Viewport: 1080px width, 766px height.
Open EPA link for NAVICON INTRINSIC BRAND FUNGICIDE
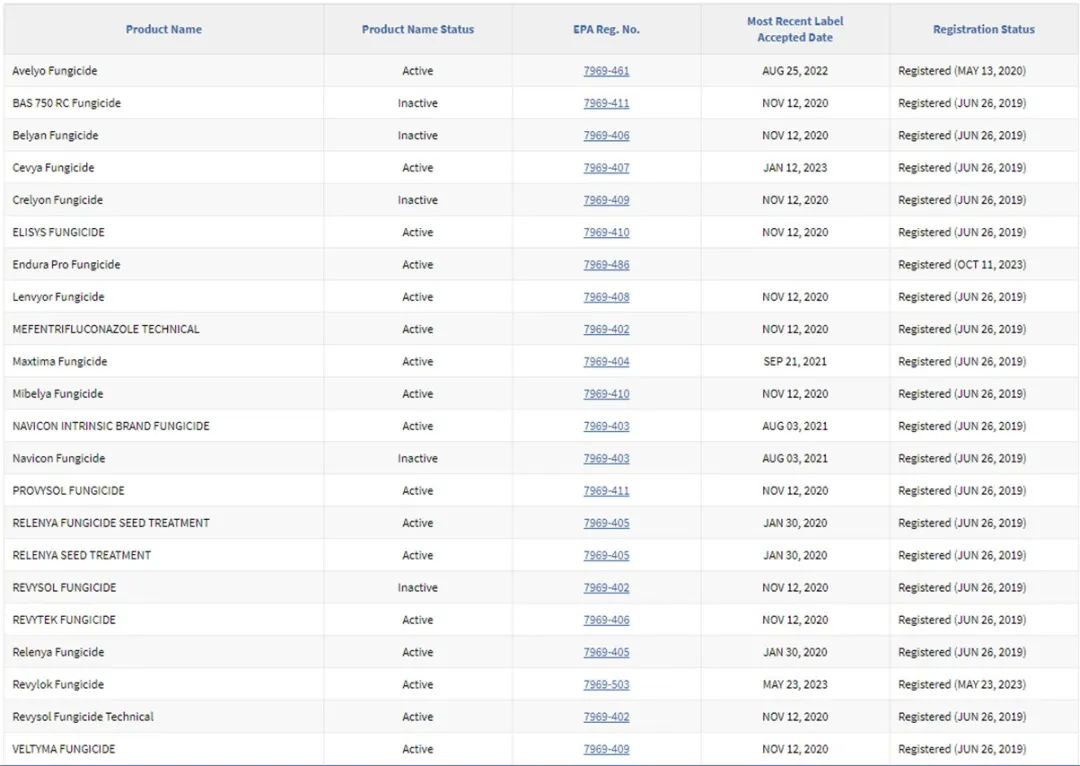[x=606, y=426]
